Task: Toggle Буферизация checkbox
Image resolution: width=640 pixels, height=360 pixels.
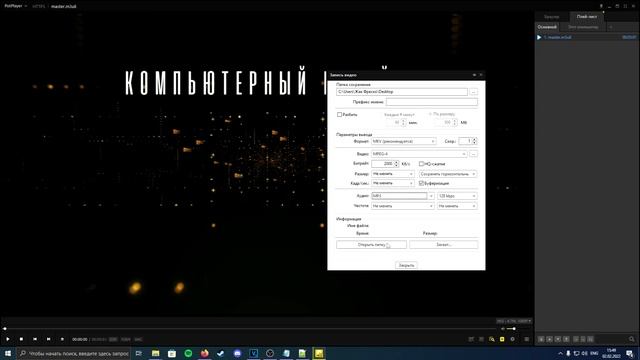Action: pyautogui.click(x=422, y=183)
